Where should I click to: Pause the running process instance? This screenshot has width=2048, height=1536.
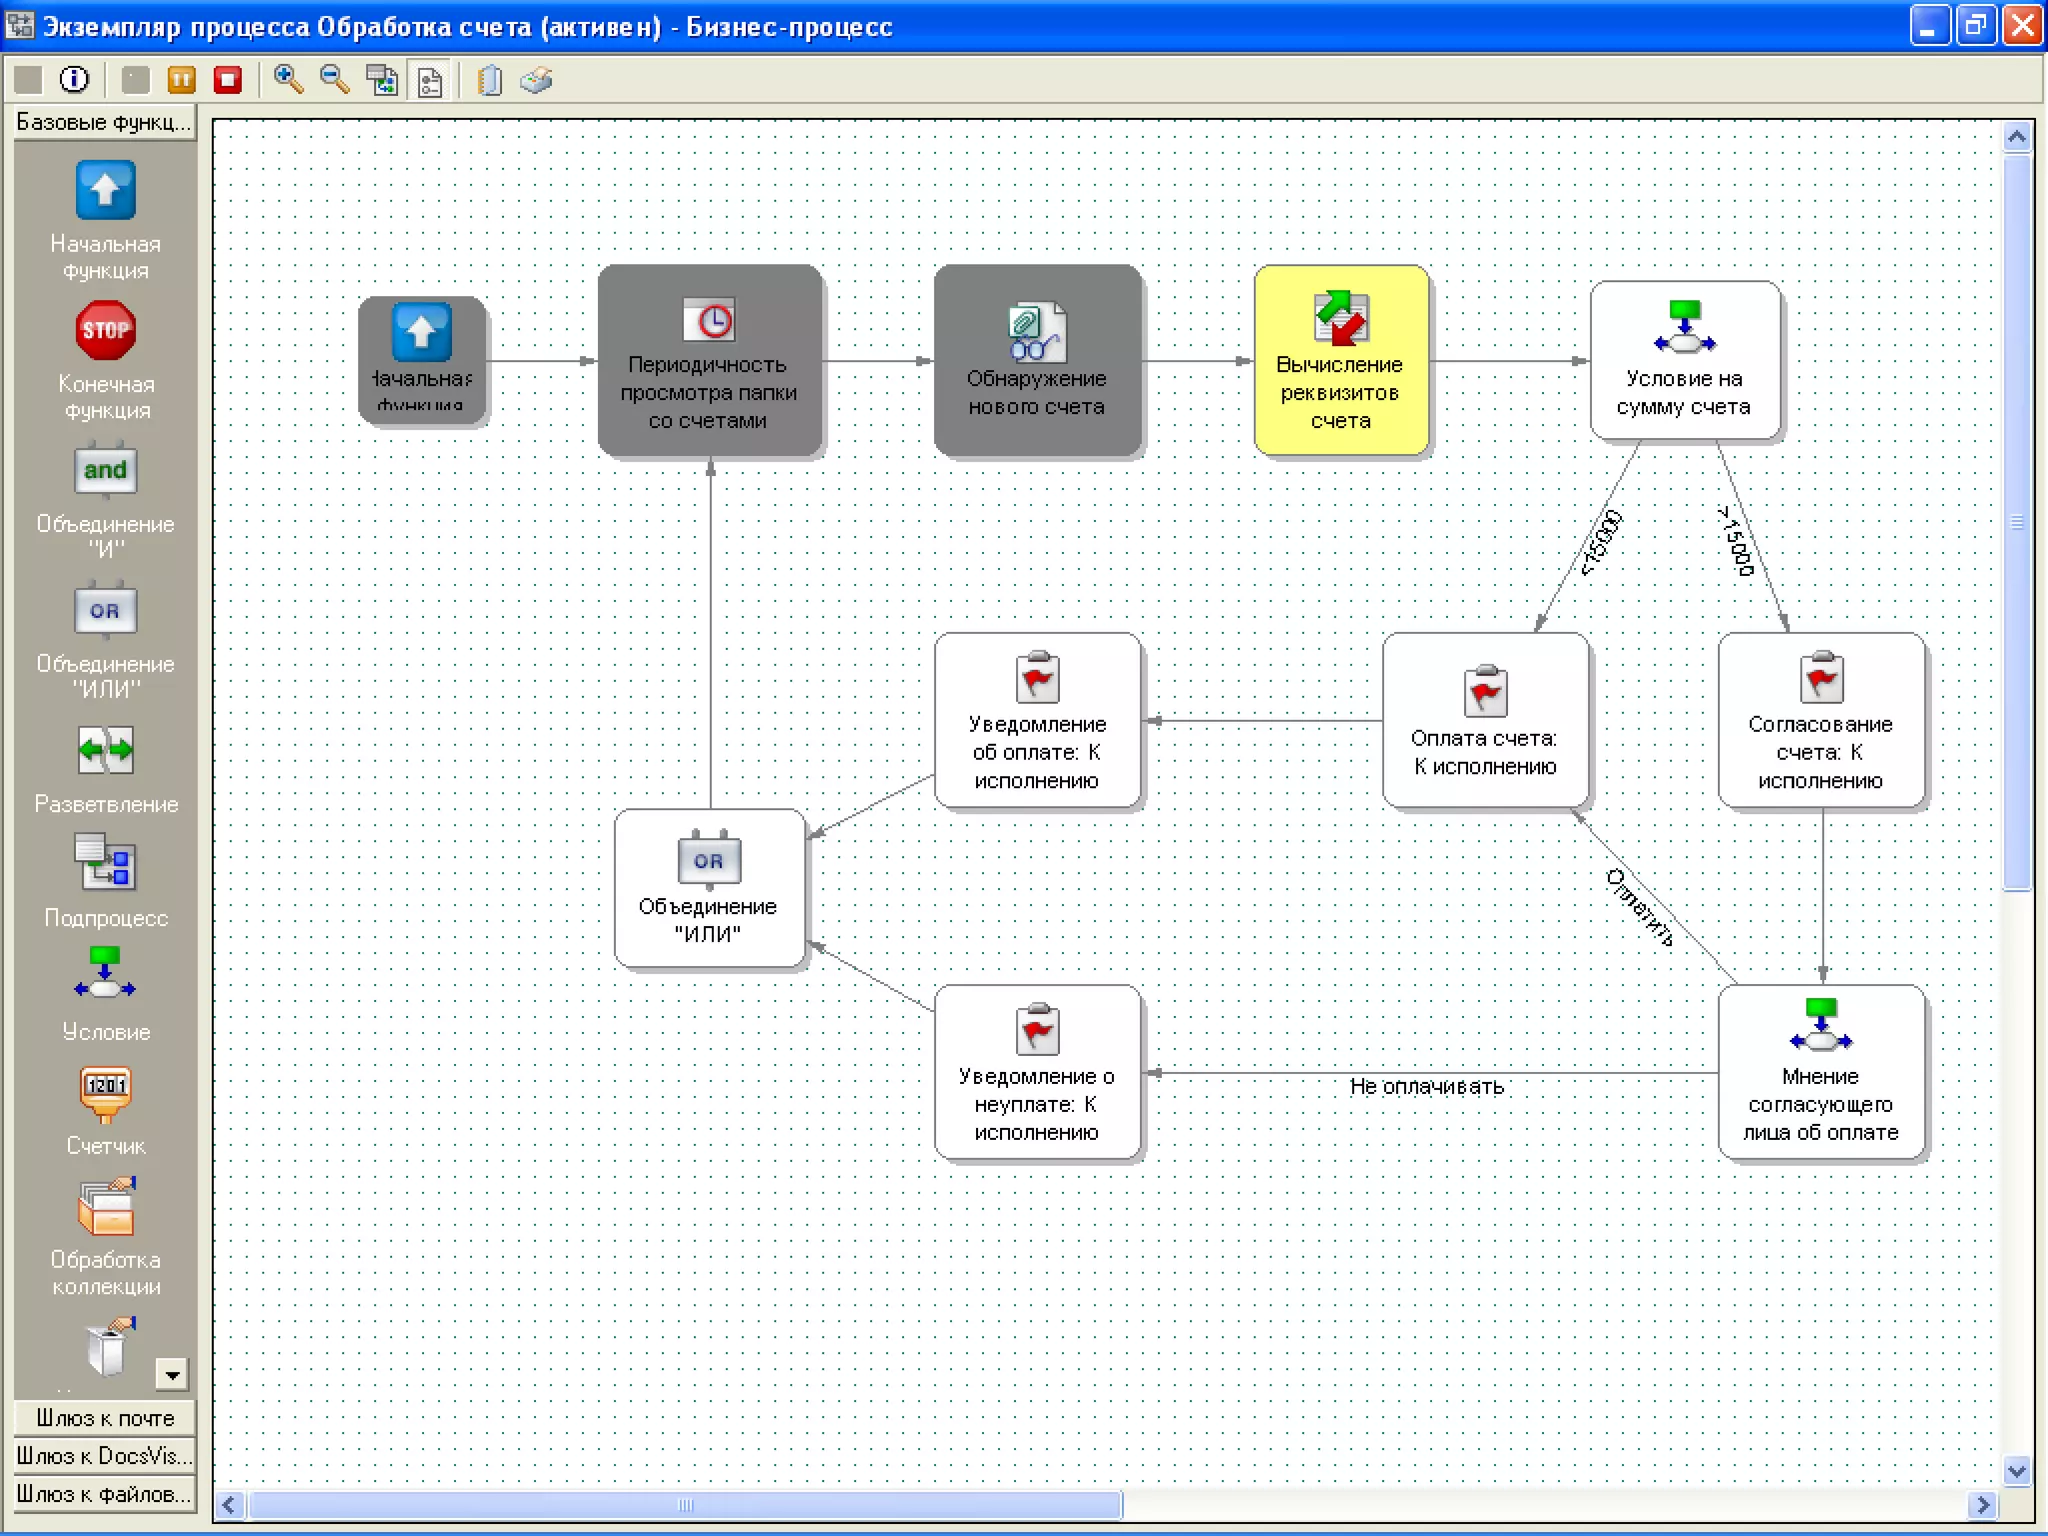(x=181, y=80)
